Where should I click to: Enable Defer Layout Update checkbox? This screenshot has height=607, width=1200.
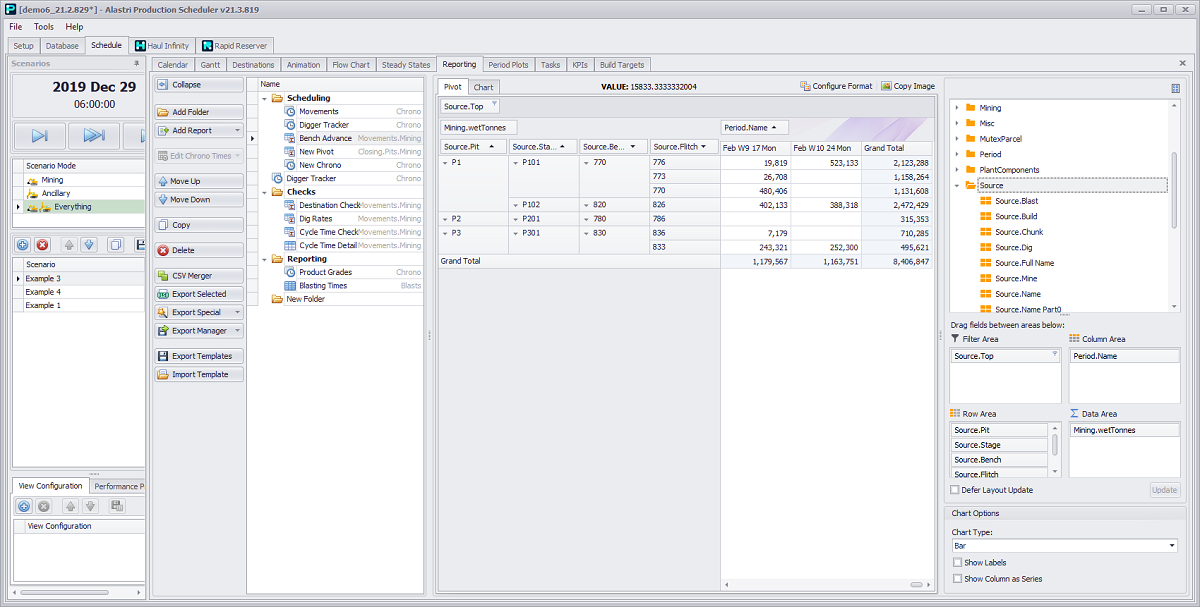point(955,490)
